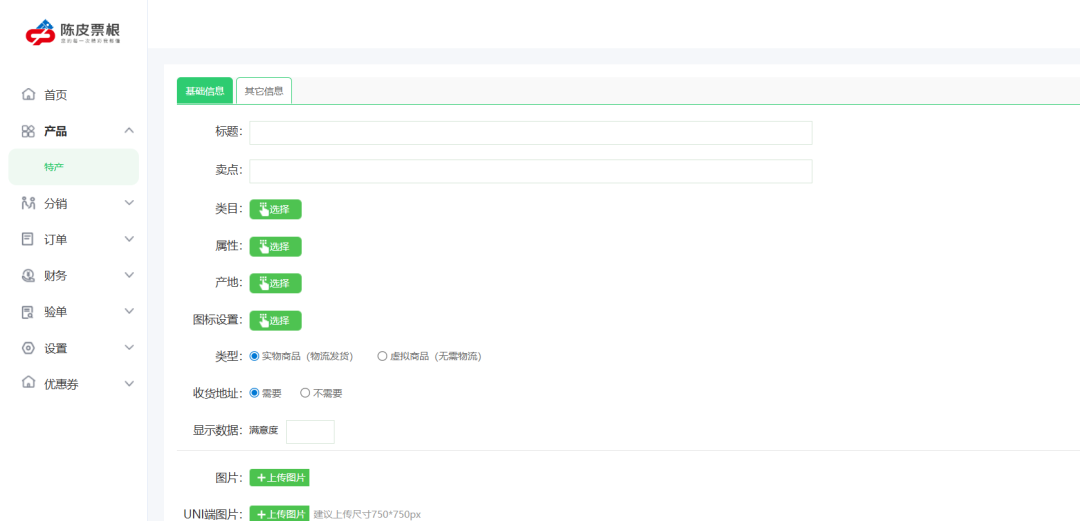Switch to the 其它信息 tab

(264, 91)
